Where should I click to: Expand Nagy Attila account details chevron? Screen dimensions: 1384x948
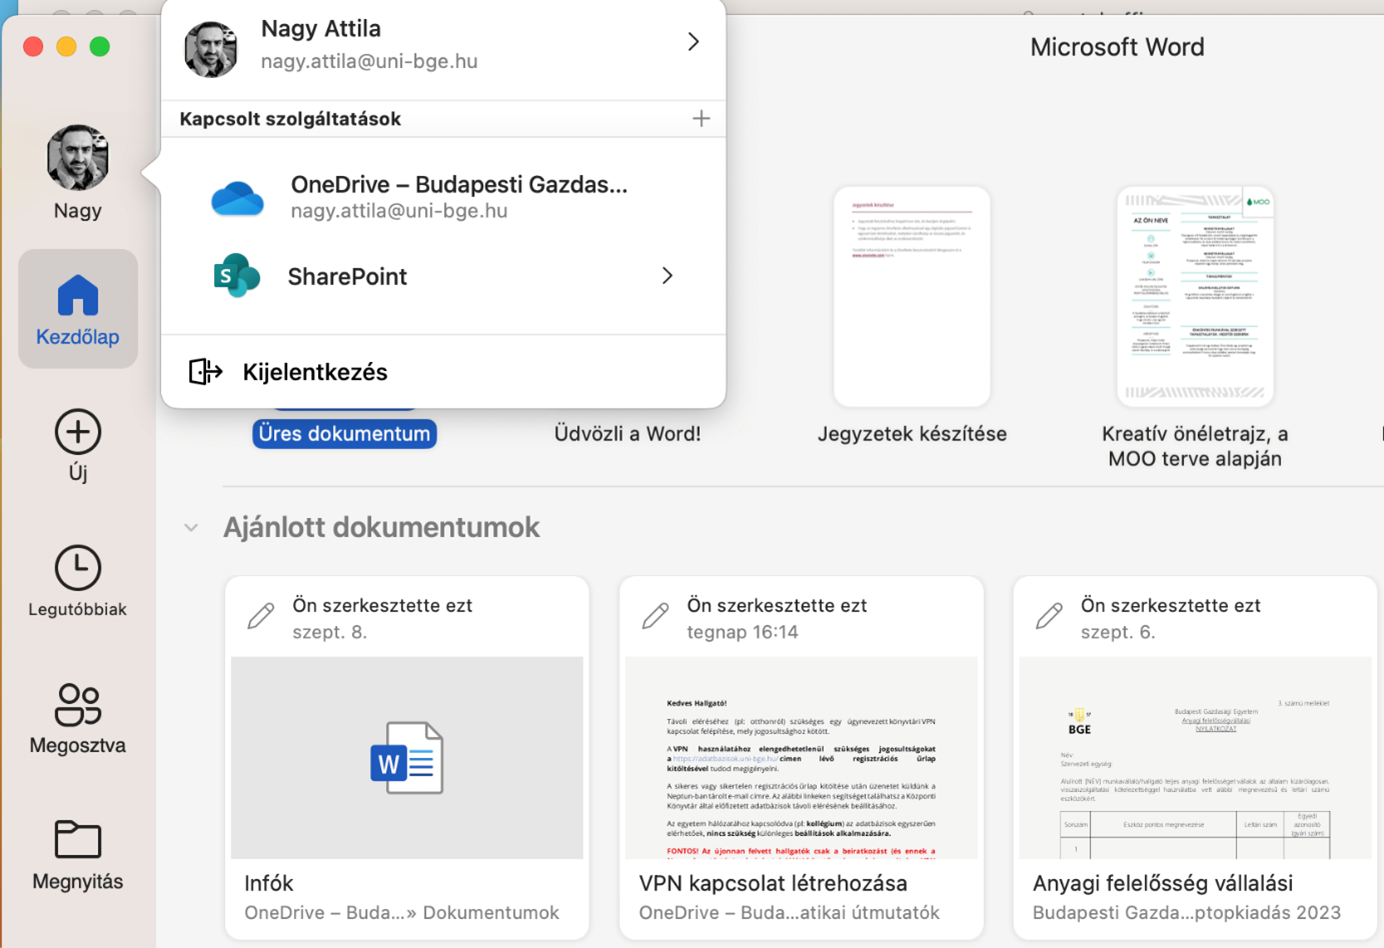point(693,42)
